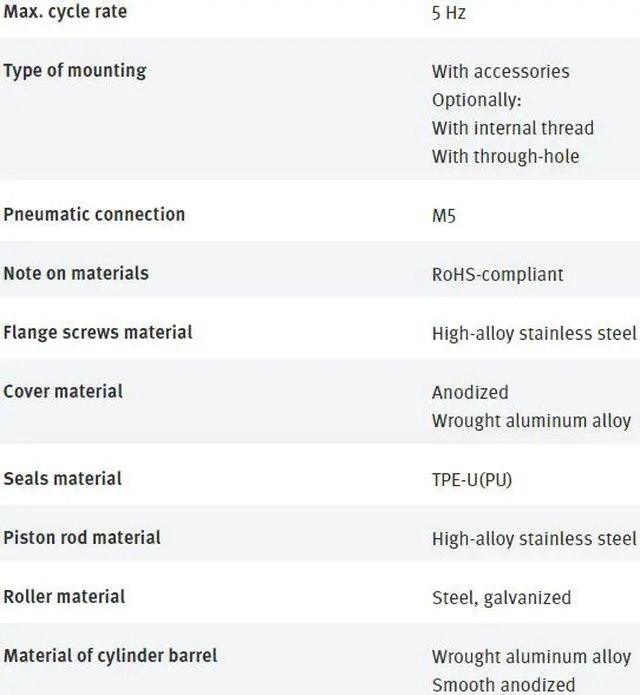
Task: Select the 5 Hz value text
Action: (449, 13)
